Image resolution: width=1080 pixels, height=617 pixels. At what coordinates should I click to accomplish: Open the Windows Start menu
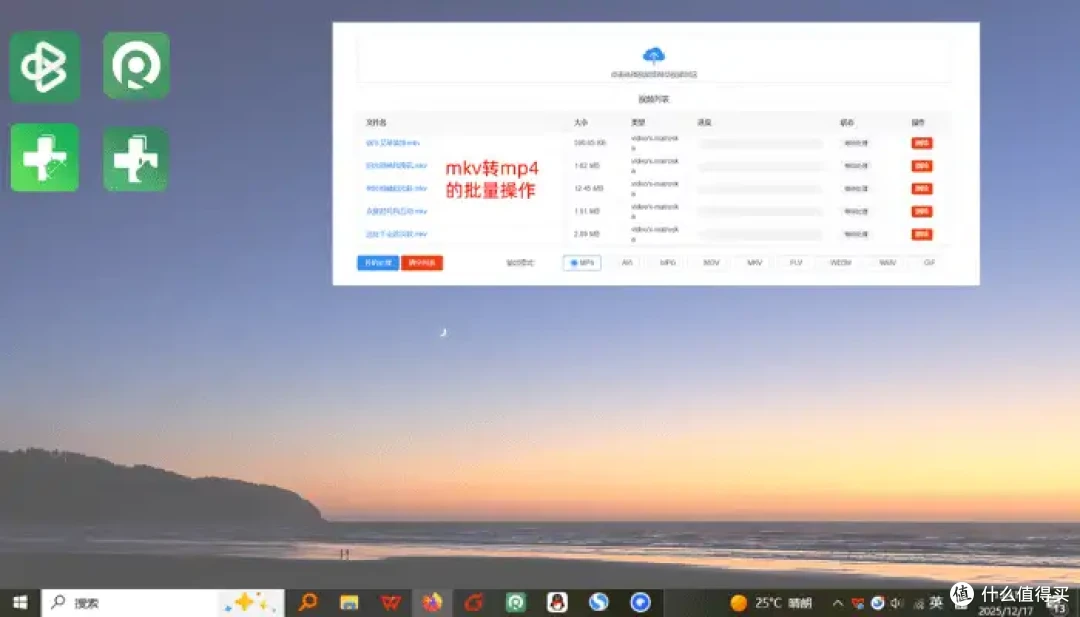(x=20, y=603)
